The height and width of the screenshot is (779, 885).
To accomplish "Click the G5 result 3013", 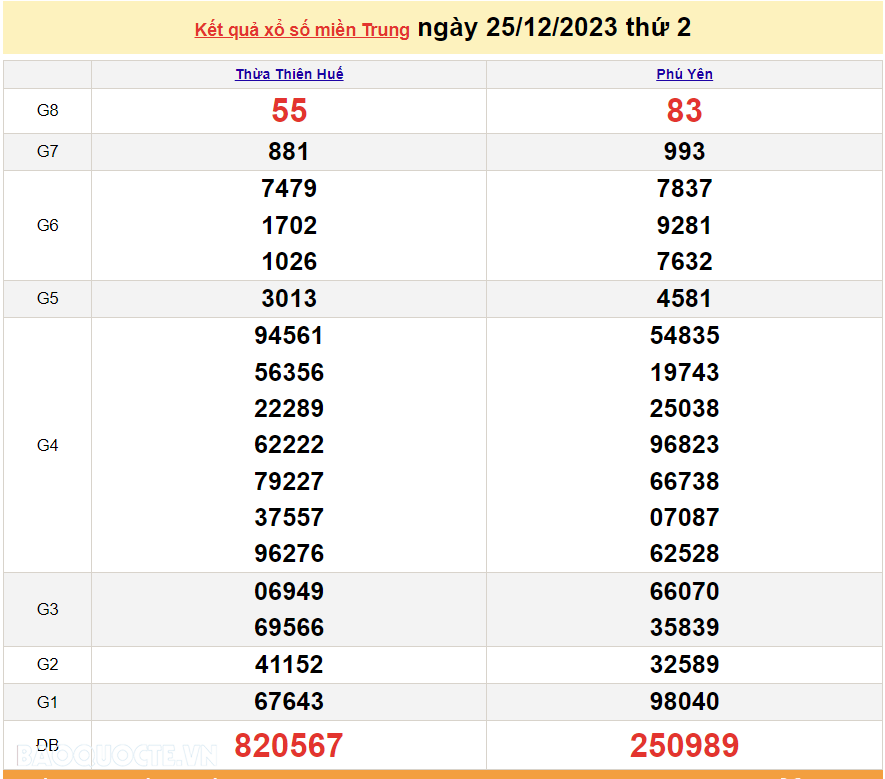I will coord(289,299).
